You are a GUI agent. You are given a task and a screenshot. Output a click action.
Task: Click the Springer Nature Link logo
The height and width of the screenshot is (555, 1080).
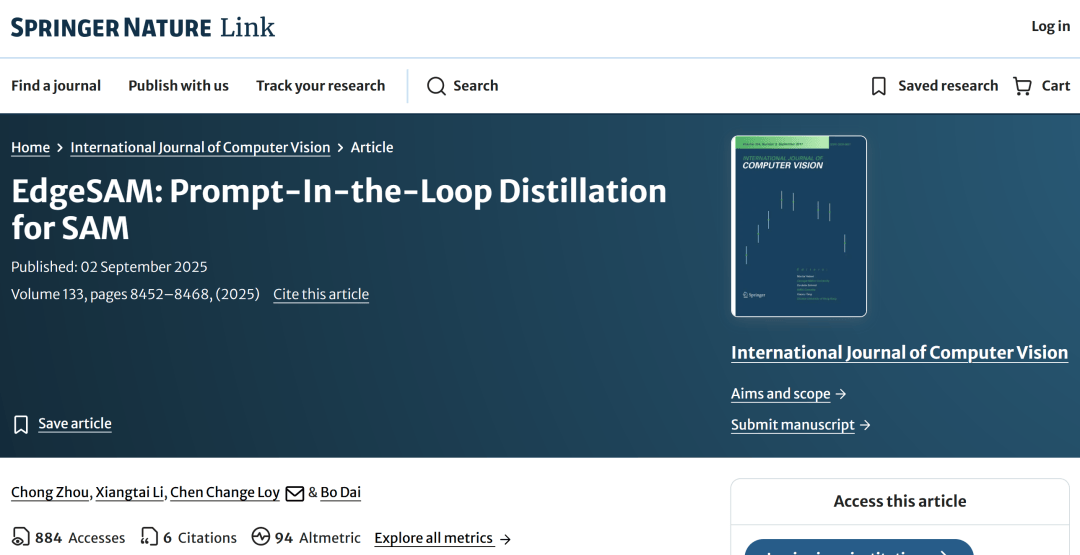click(143, 28)
